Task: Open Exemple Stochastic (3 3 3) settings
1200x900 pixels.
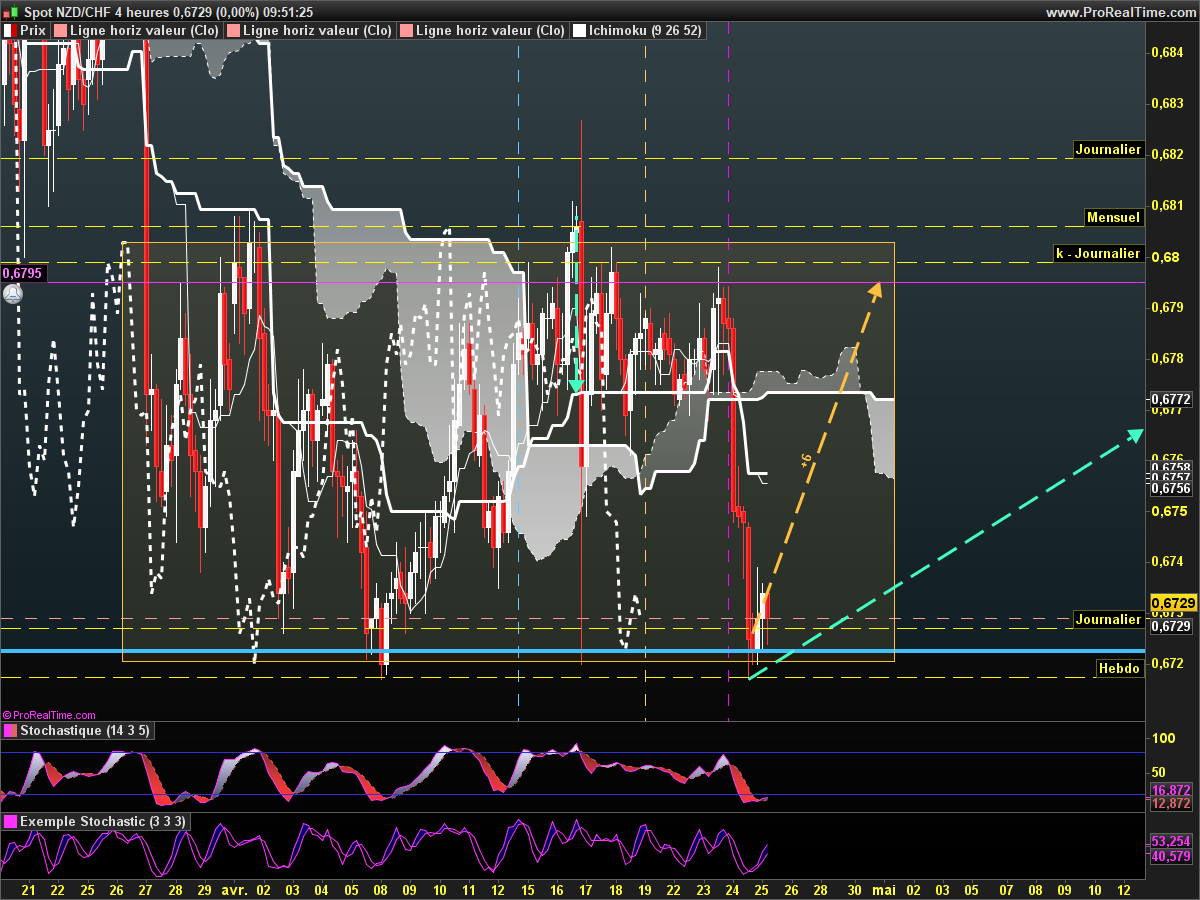Action: point(103,821)
